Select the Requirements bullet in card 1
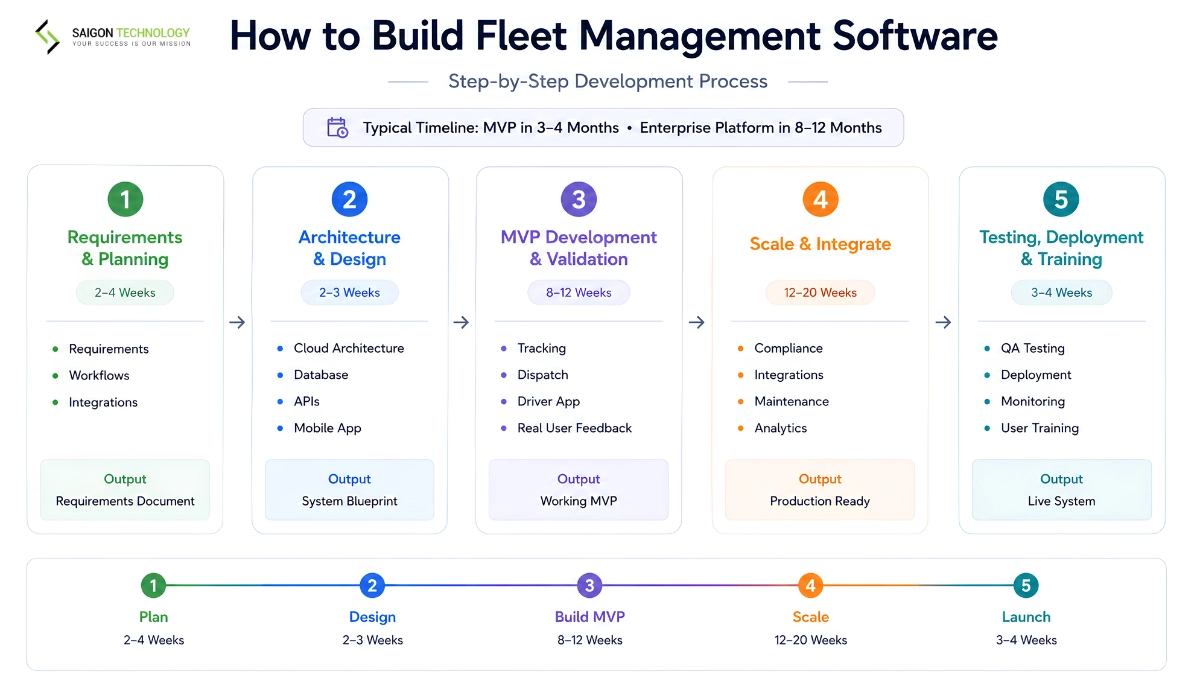This screenshot has width=1200, height=675. [x=100, y=349]
